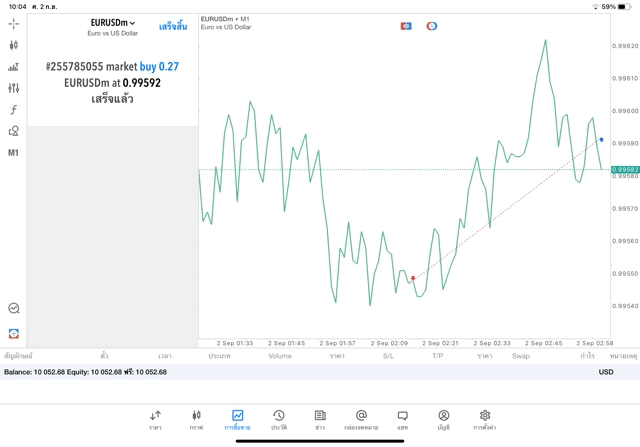The image size is (640, 447).
Task: Click the S/L column header
Action: point(388,356)
